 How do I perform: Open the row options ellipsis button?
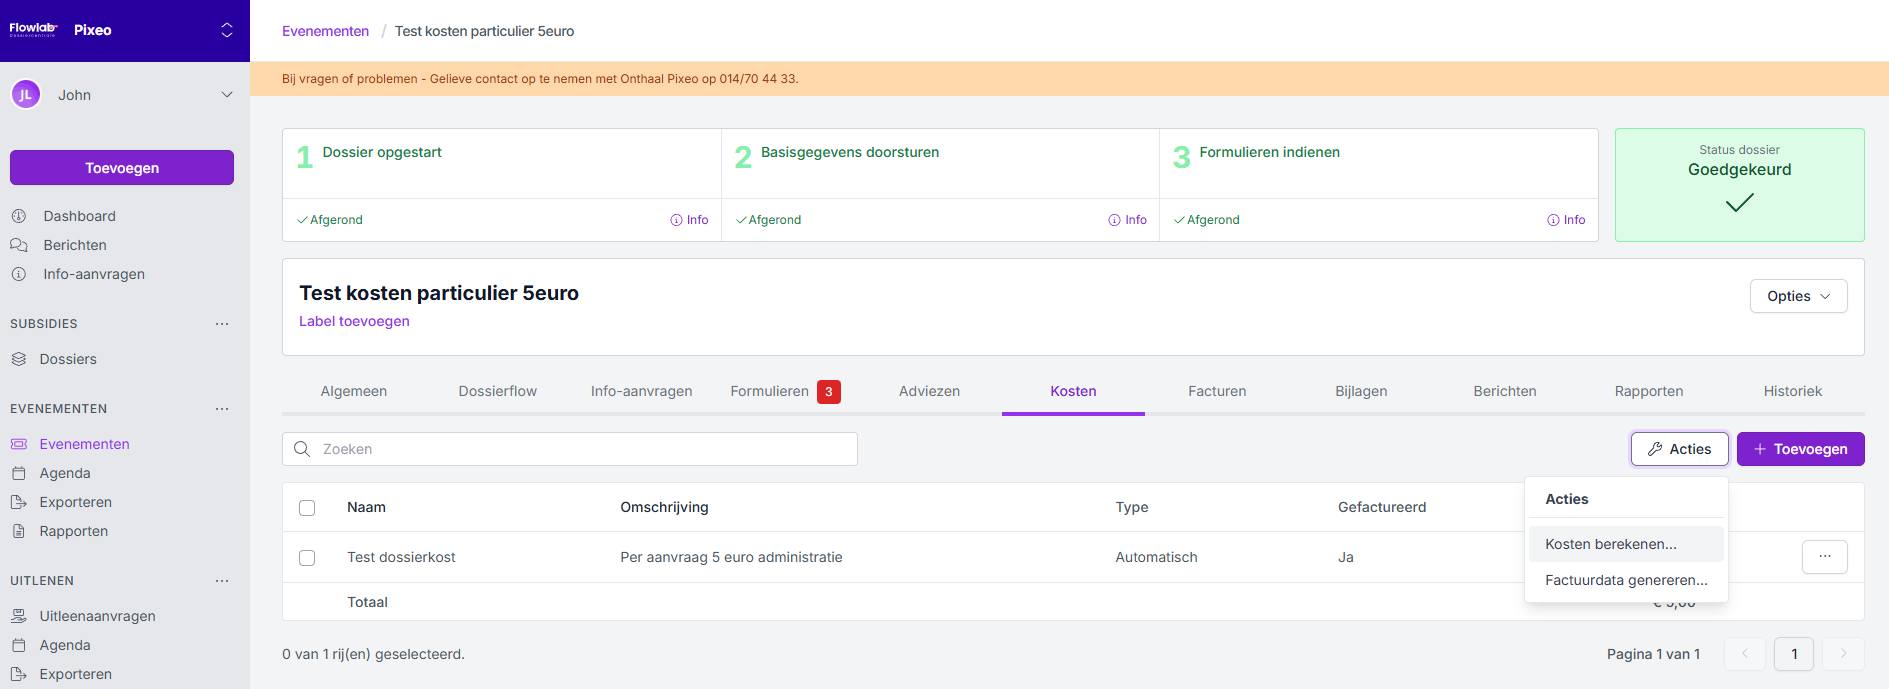(x=1824, y=557)
